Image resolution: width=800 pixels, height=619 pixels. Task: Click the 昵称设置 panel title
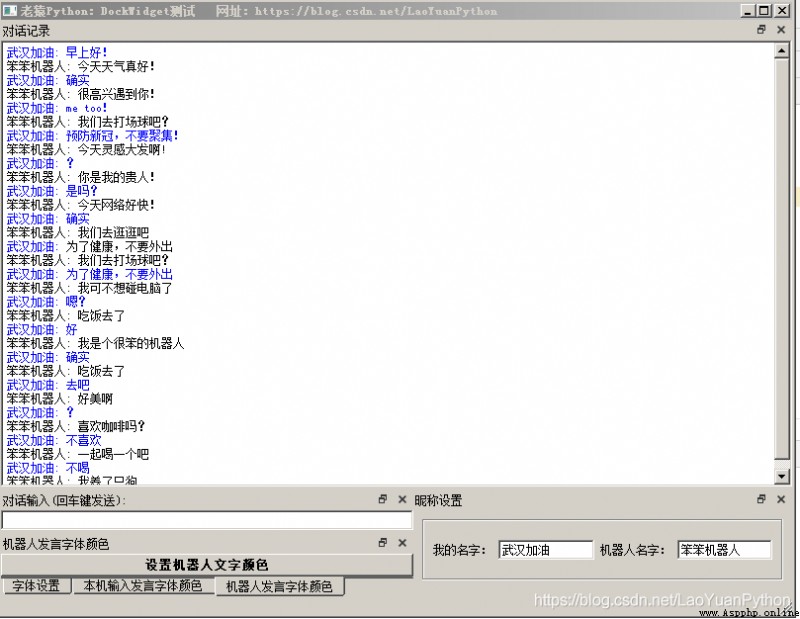(438, 501)
